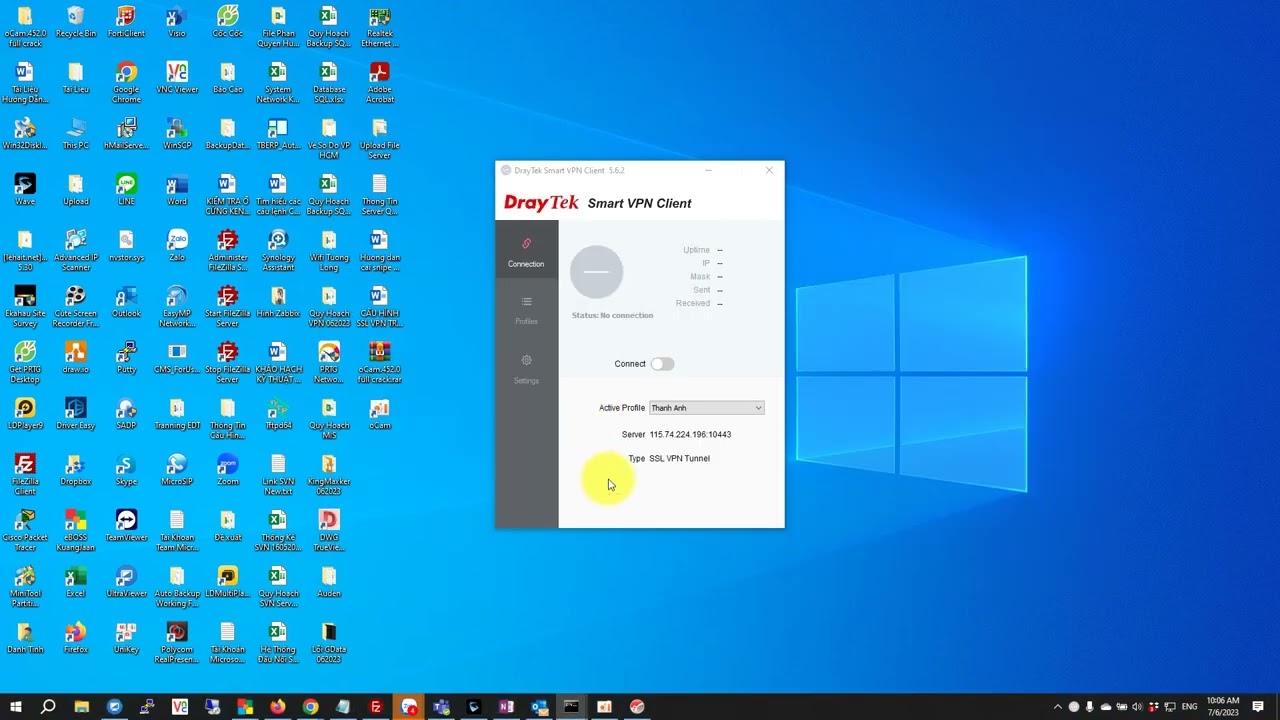Select the LINE desktop shortcut
Viewport: 1280px width, 720px height.
click(126, 190)
